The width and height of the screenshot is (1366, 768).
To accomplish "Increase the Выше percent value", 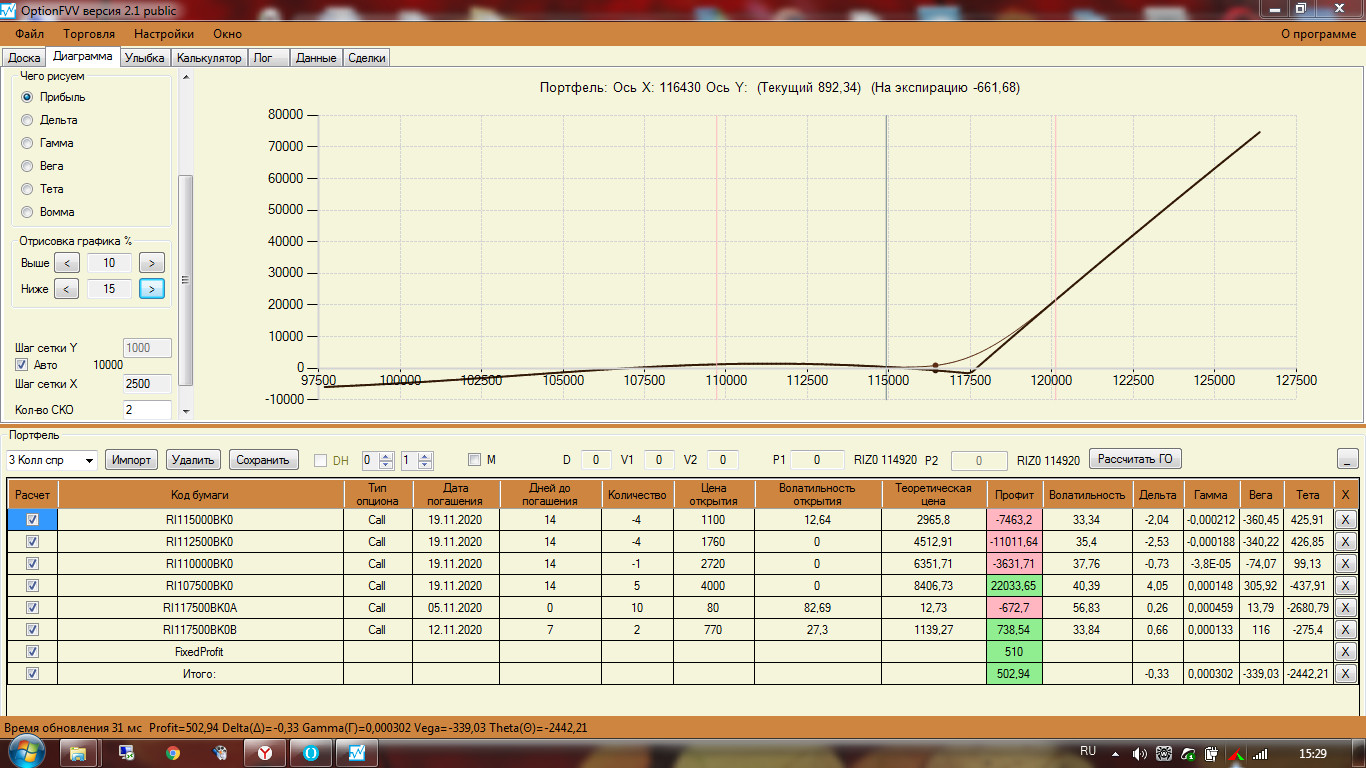I will click(x=152, y=263).
